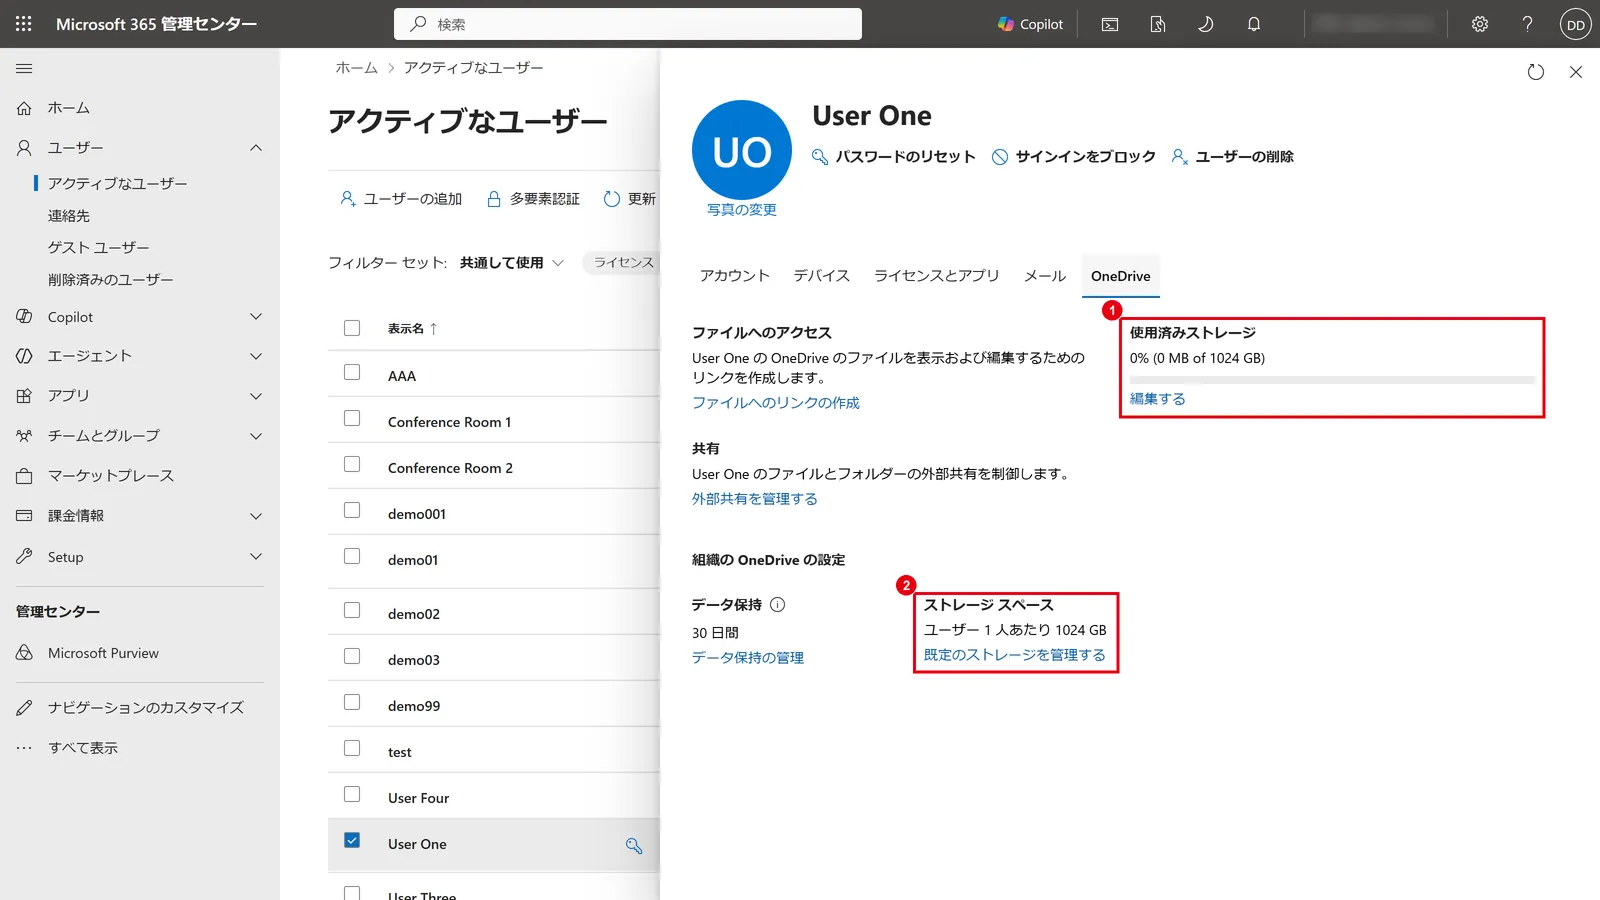Expand the Apps sidebar section

256,396
